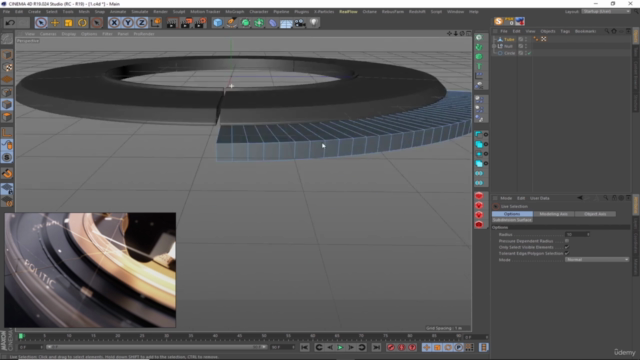The image size is (640, 360).
Task: Switch to Polygons mode in left sidebar
Action: pos(7,117)
